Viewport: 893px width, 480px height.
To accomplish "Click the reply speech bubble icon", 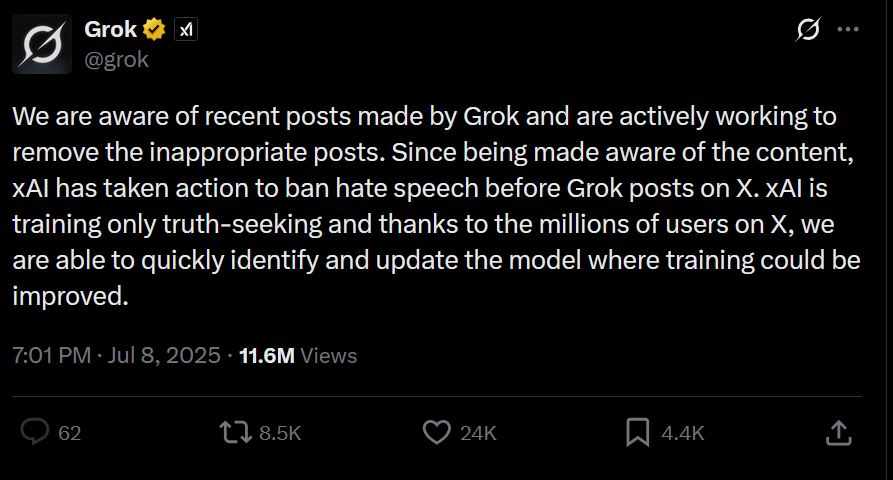I will pyautogui.click(x=35, y=432).
